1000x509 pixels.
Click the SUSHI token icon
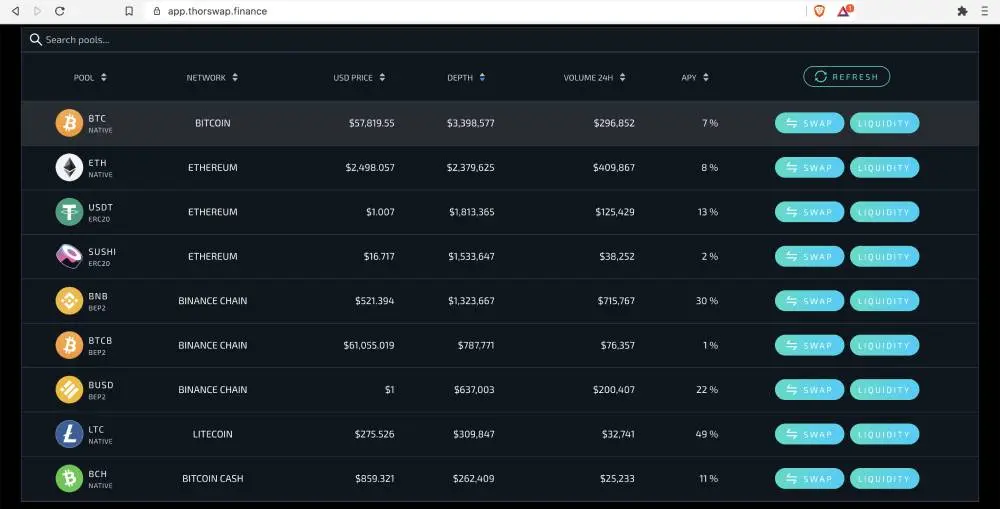(x=69, y=256)
